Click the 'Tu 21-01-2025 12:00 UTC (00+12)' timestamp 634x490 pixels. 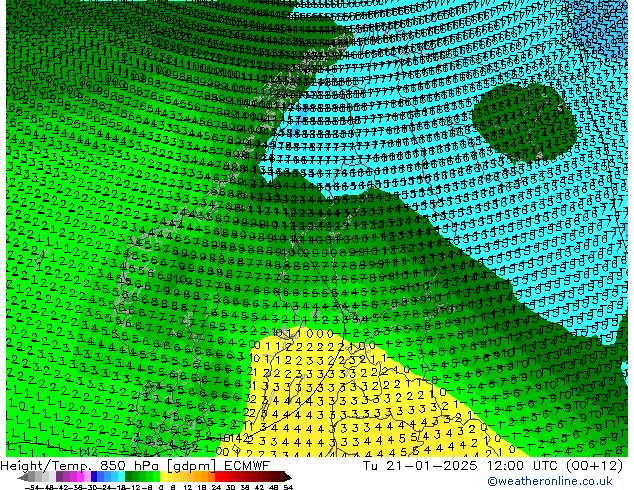pos(492,466)
